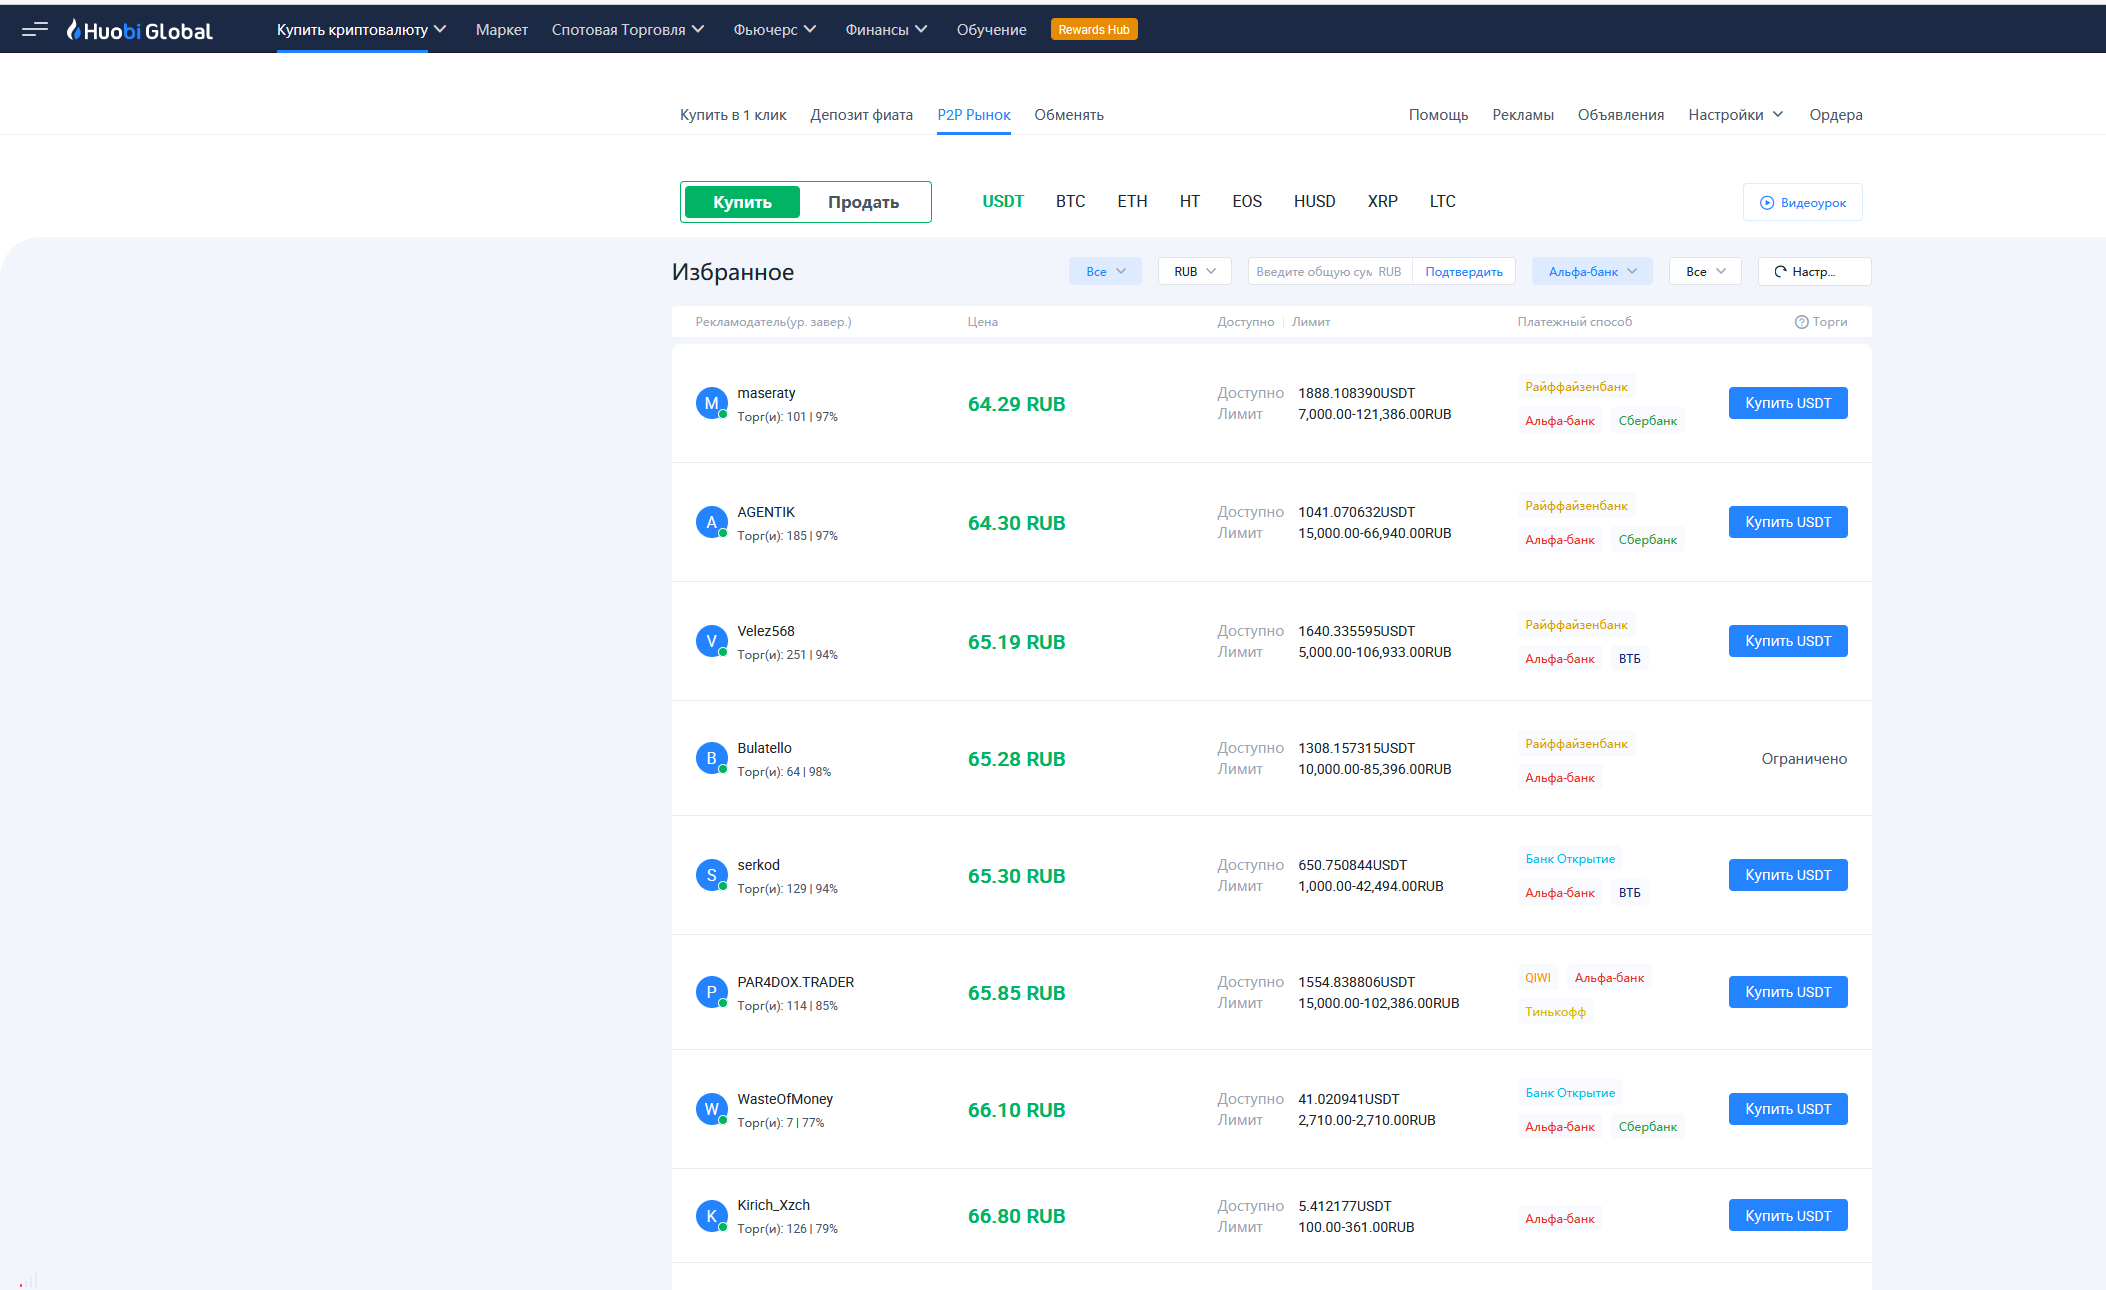Screen dimensions: 2106x1290
Task: Click PAR4DOX.TRADER's avatar icon
Action: (x=711, y=992)
